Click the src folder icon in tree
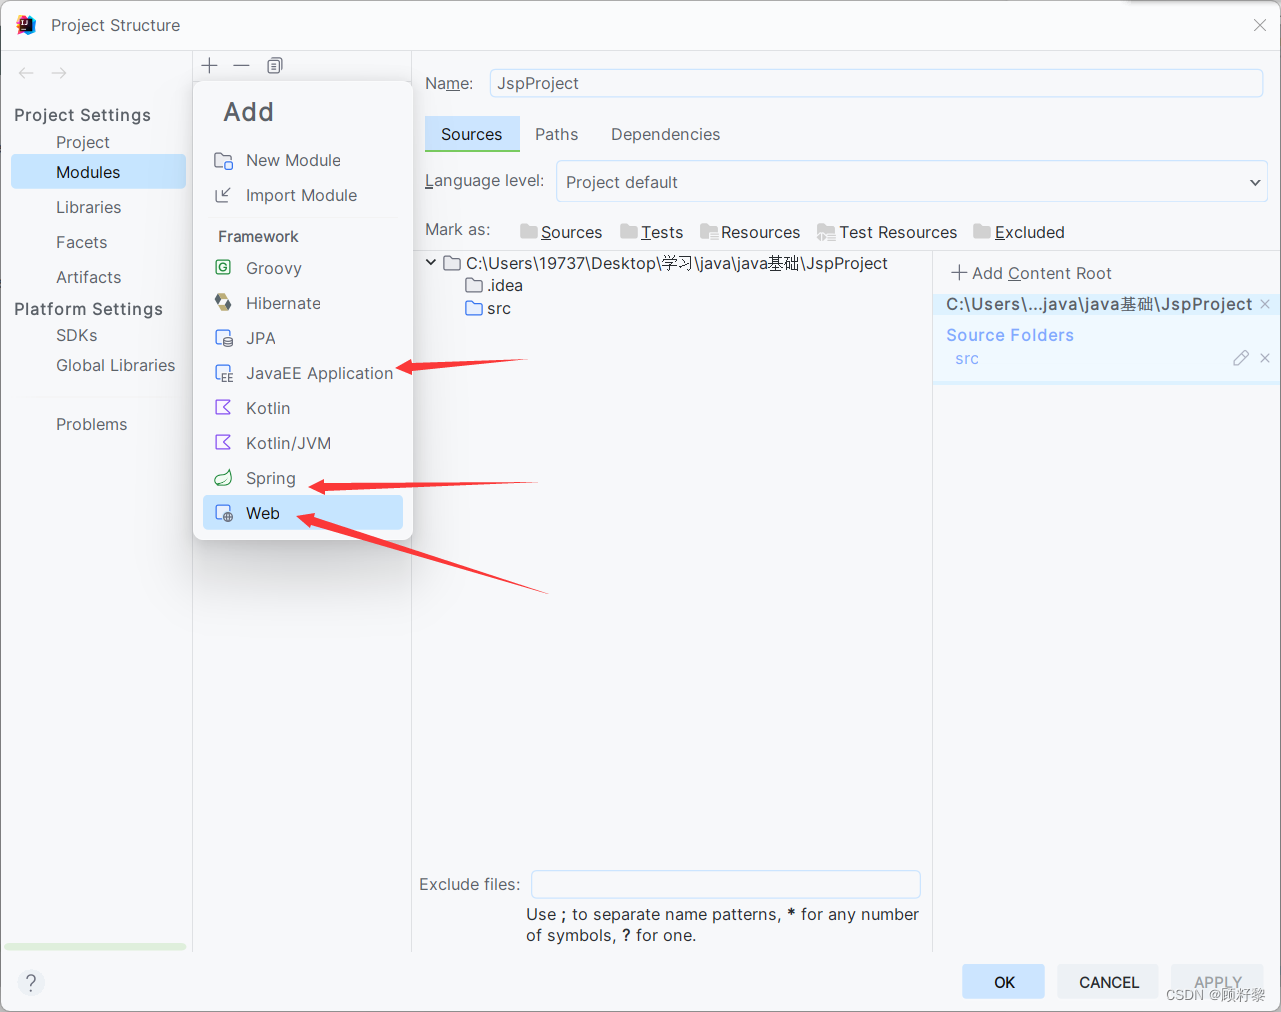 pos(474,309)
